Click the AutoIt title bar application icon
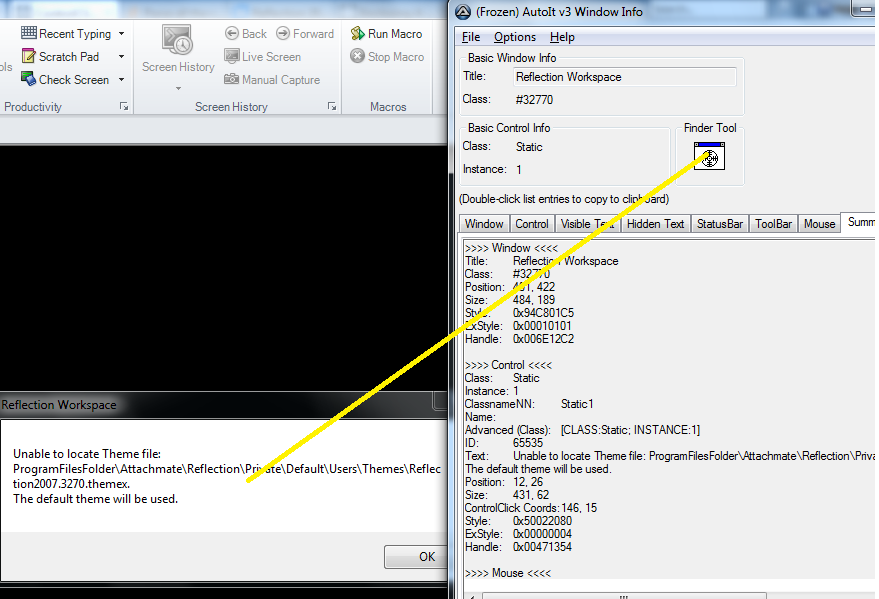The image size is (879, 599). (462, 12)
